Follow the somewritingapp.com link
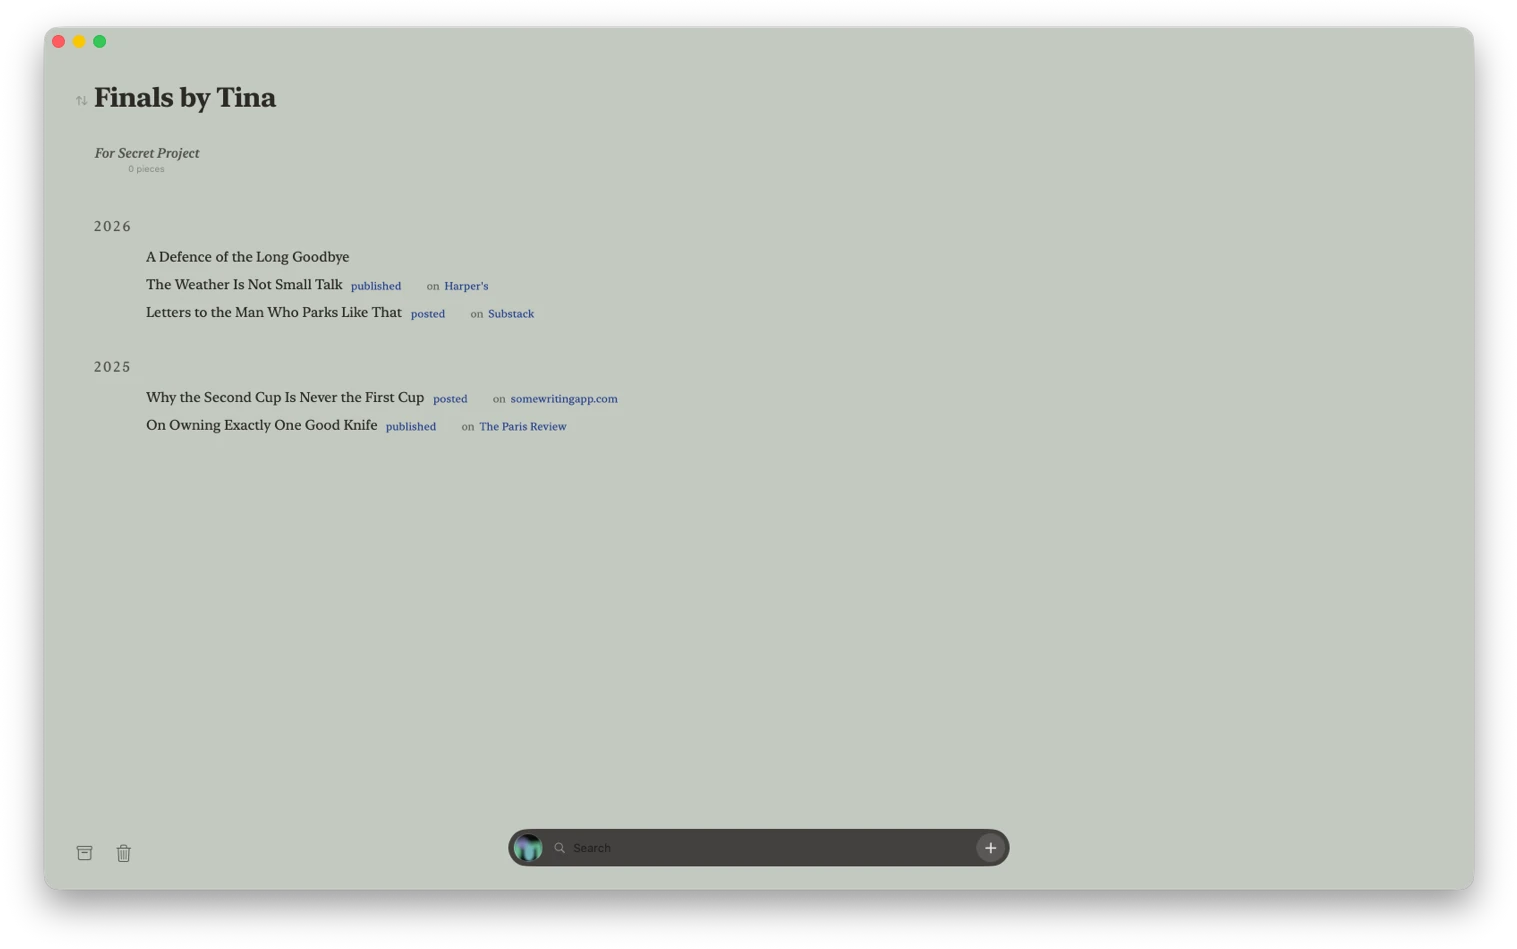This screenshot has height=949, width=1517. pos(564,399)
